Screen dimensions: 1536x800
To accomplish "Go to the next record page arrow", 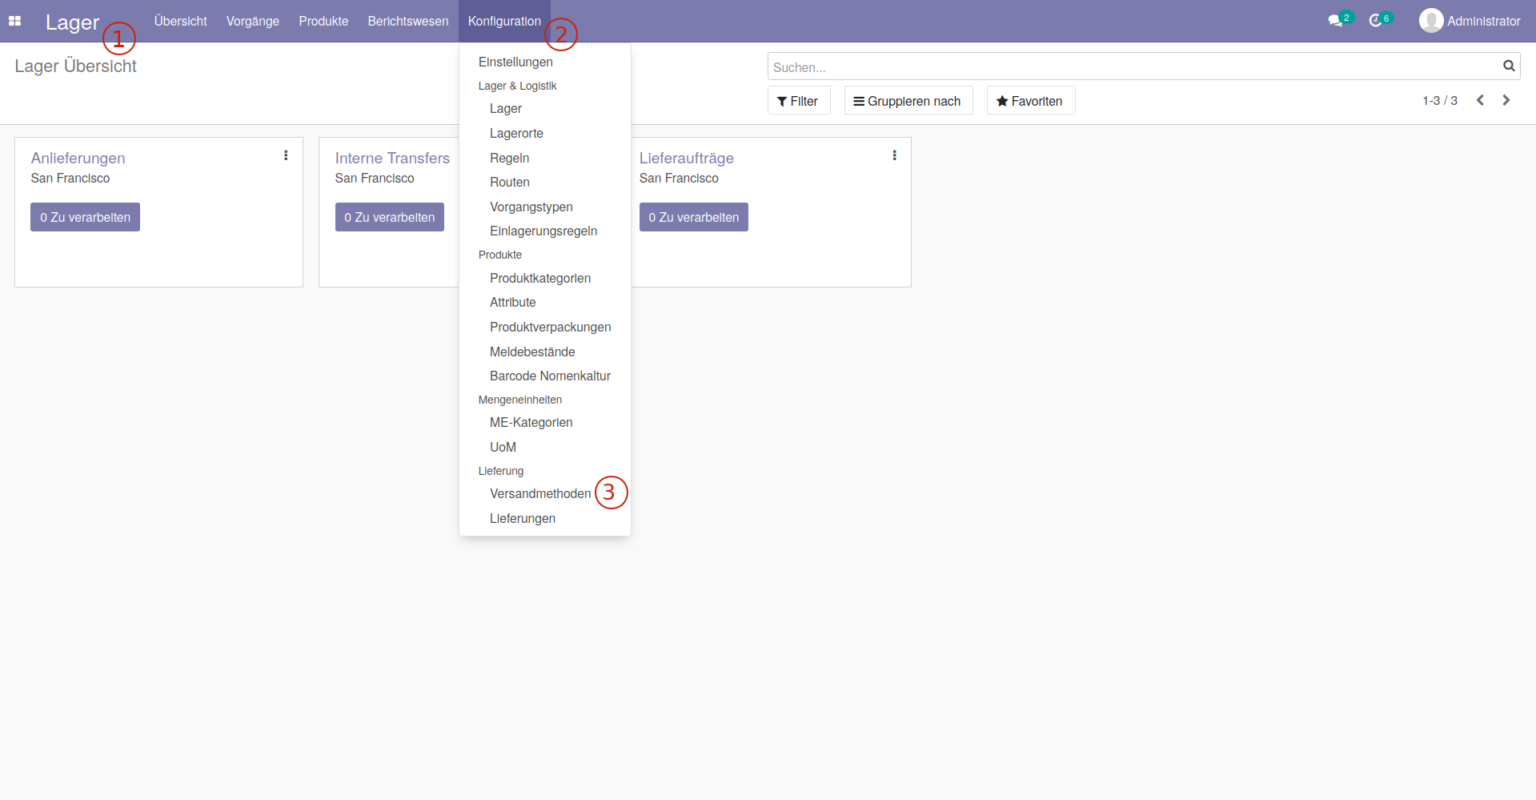I will [x=1506, y=100].
